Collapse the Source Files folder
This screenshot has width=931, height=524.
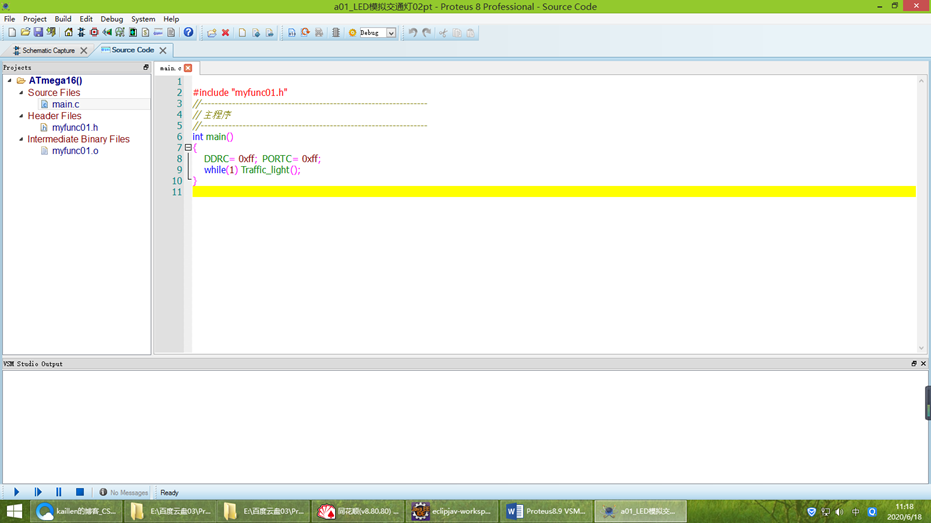[x=21, y=92]
